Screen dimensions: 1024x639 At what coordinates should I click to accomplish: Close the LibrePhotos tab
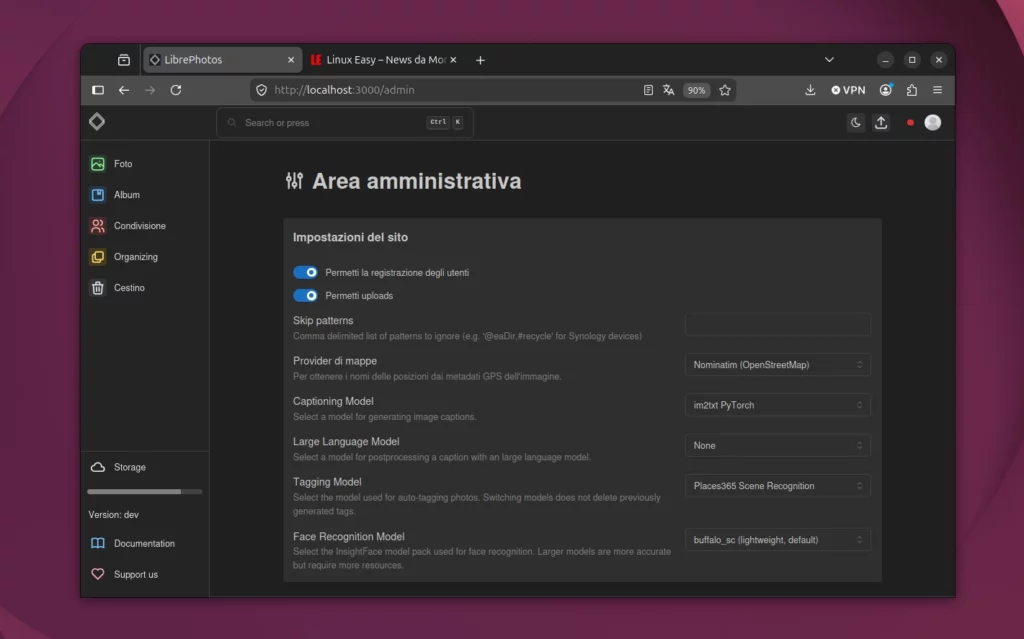(291, 60)
